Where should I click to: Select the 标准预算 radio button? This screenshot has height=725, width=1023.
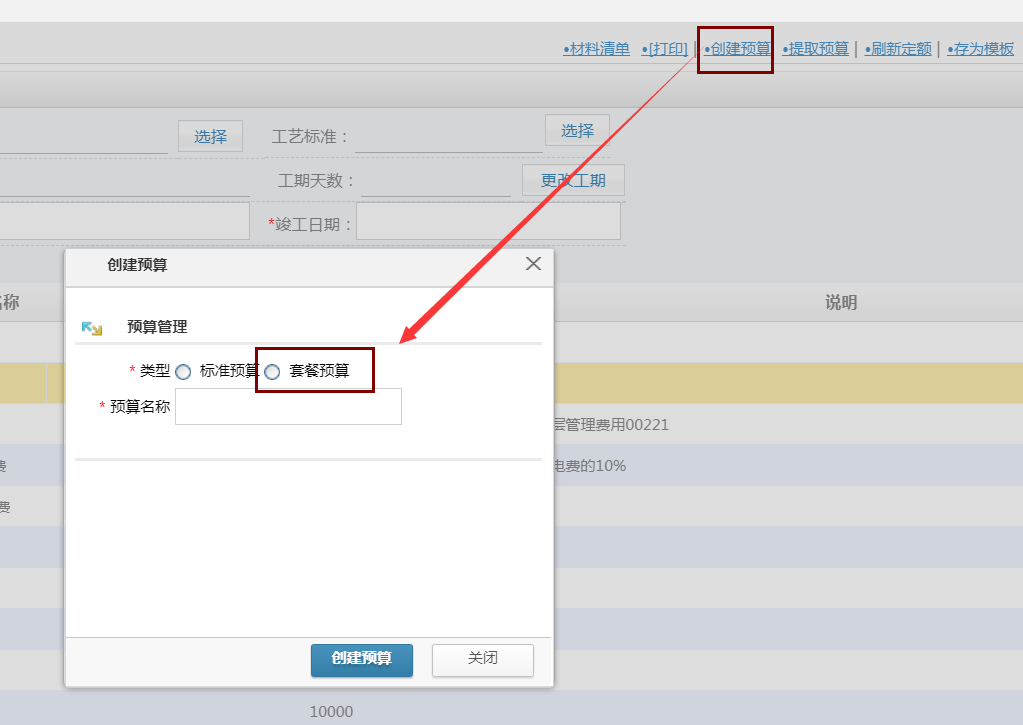pos(183,372)
